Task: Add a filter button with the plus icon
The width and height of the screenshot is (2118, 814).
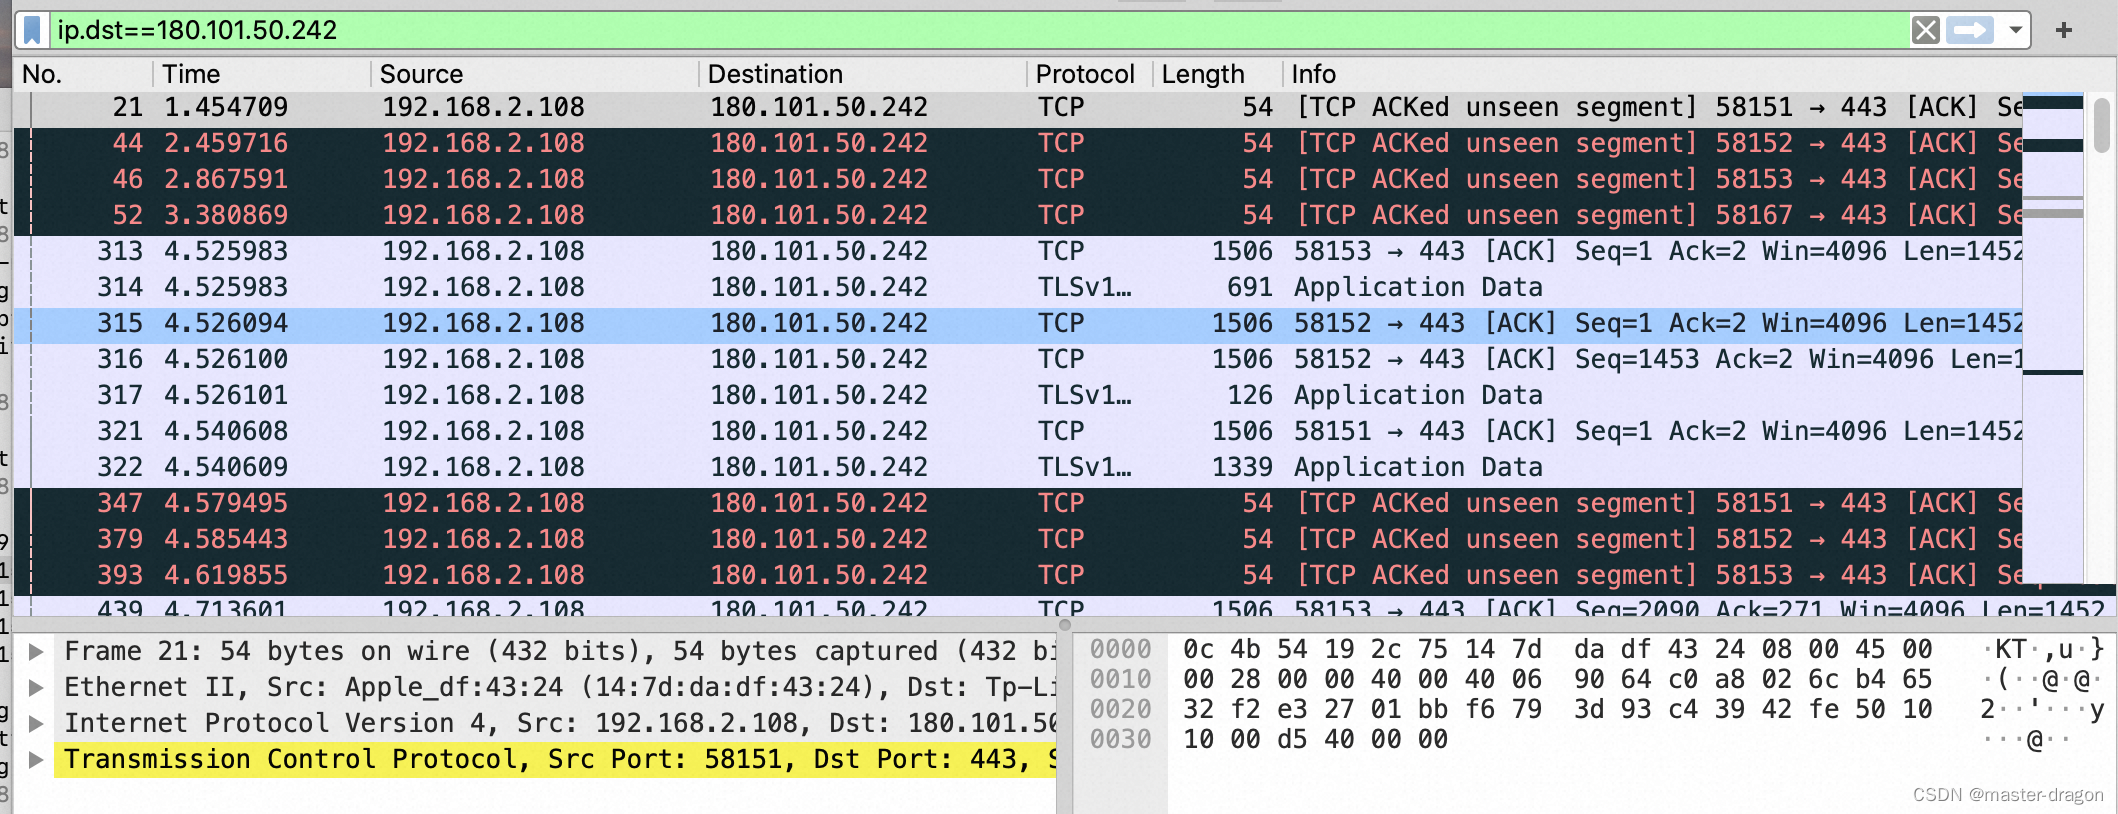Action: 2064,30
